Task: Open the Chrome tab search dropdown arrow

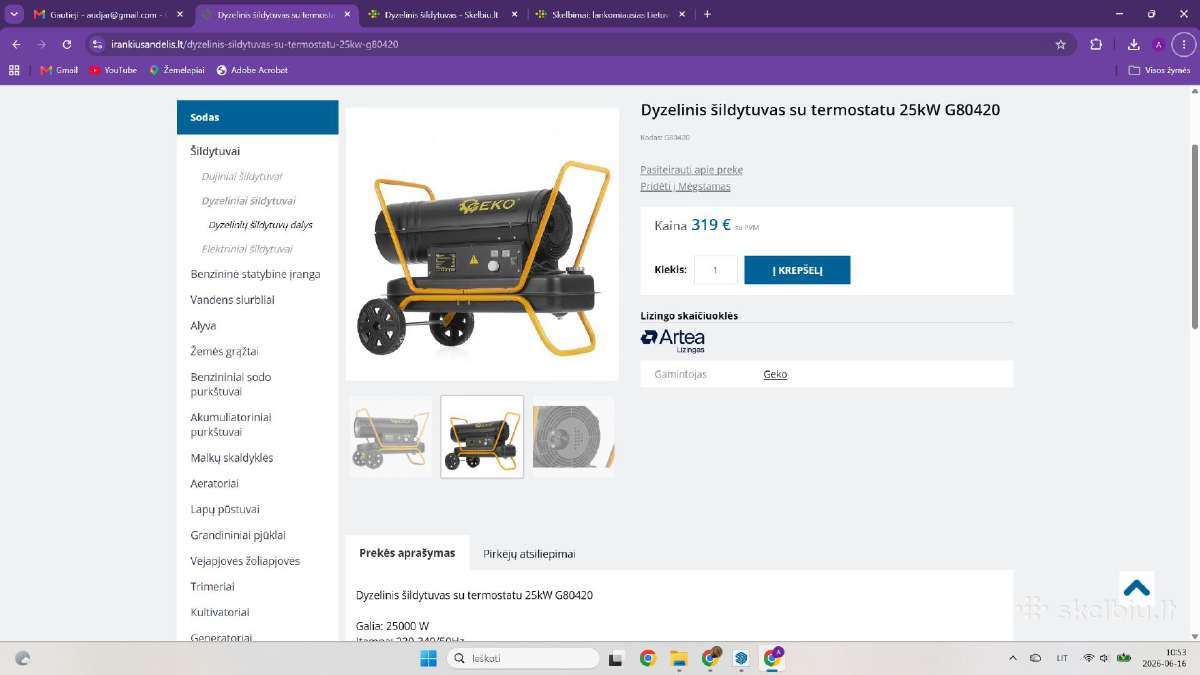Action: [14, 14]
